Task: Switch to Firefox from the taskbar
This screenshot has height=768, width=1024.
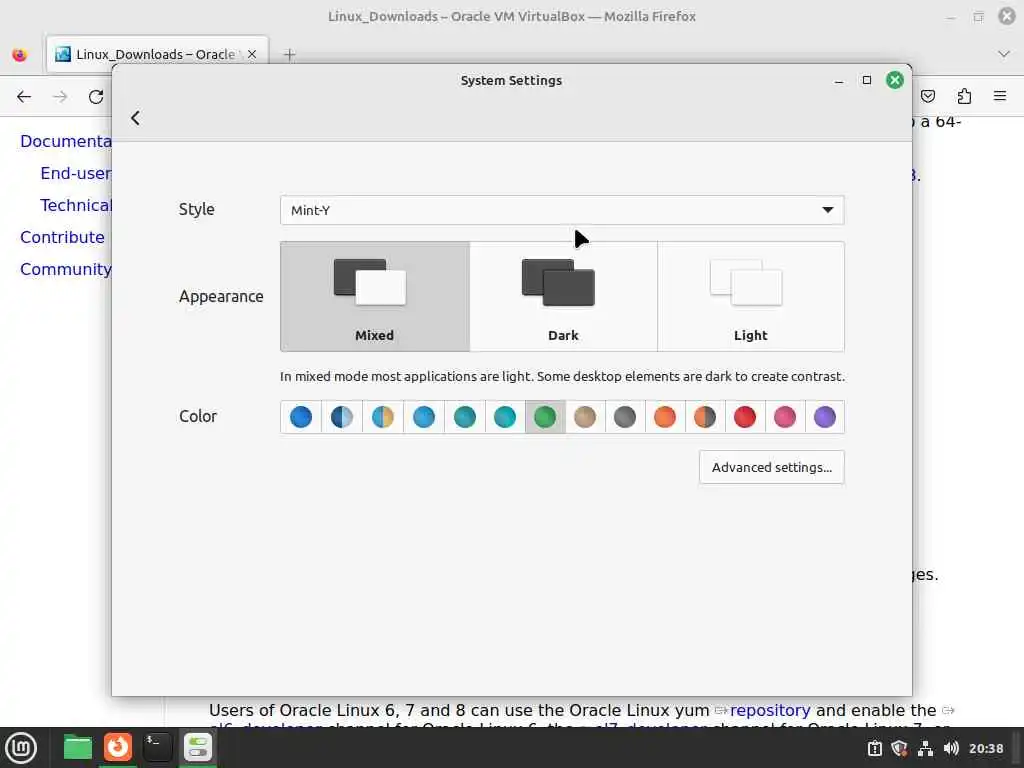Action: pos(118,748)
